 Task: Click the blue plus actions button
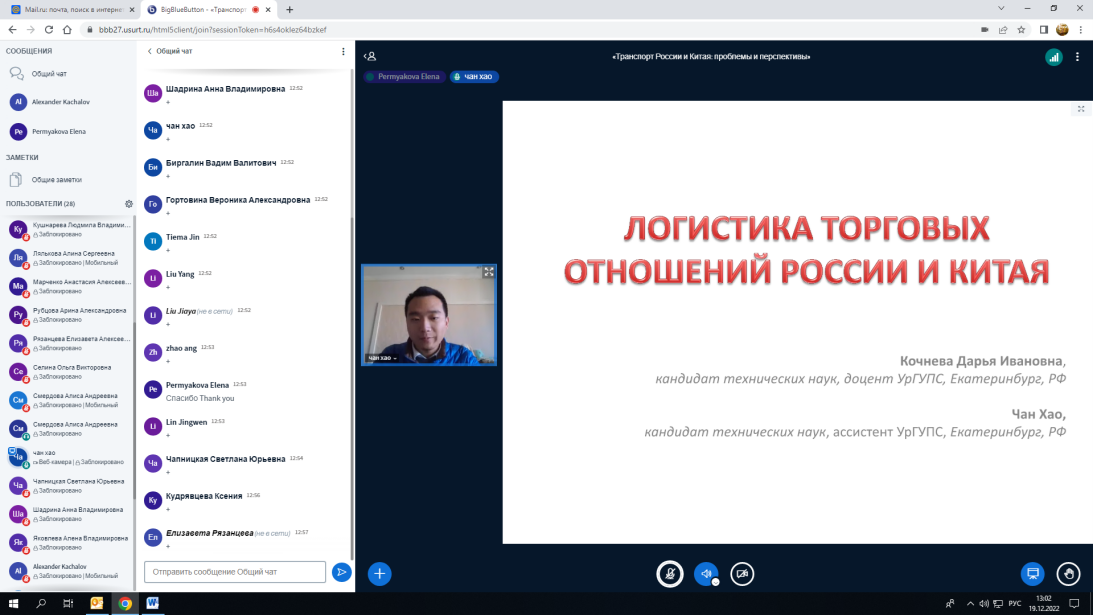pyautogui.click(x=379, y=573)
